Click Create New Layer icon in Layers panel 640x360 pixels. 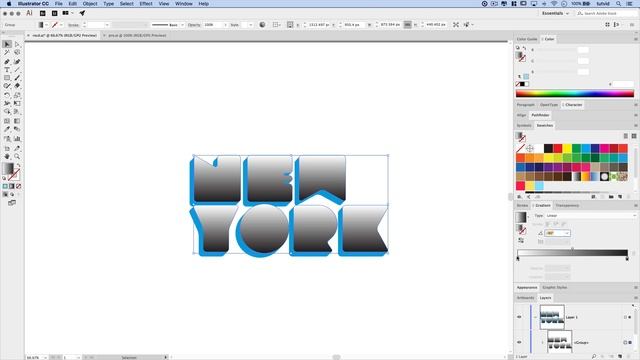coord(620,356)
